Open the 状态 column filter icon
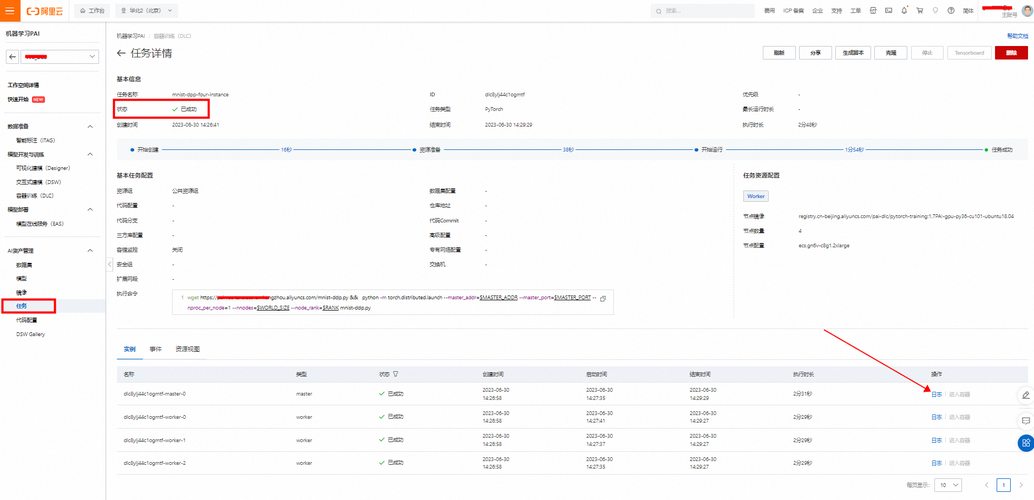Image resolution: width=1034 pixels, height=500 pixels. coord(394,373)
